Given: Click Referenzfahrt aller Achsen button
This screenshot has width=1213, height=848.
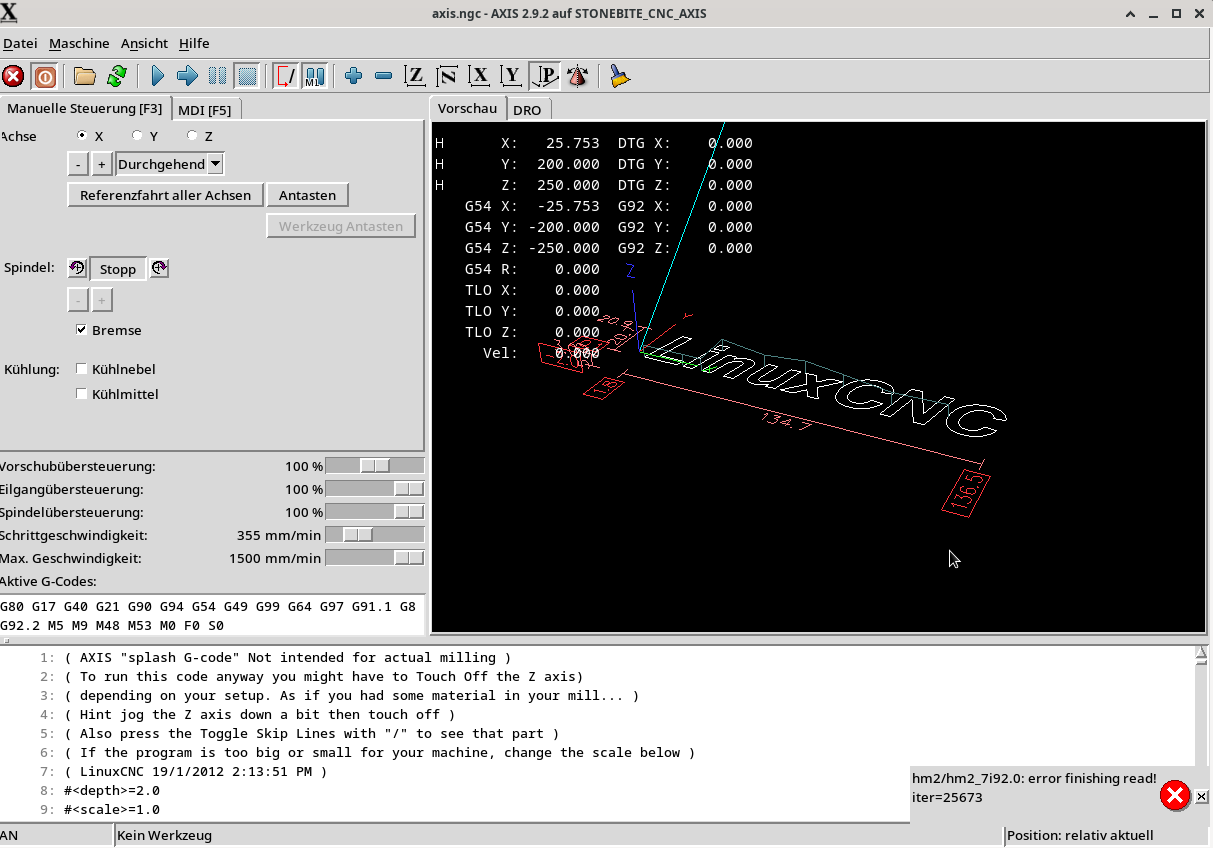Looking at the screenshot, I should click(166, 195).
